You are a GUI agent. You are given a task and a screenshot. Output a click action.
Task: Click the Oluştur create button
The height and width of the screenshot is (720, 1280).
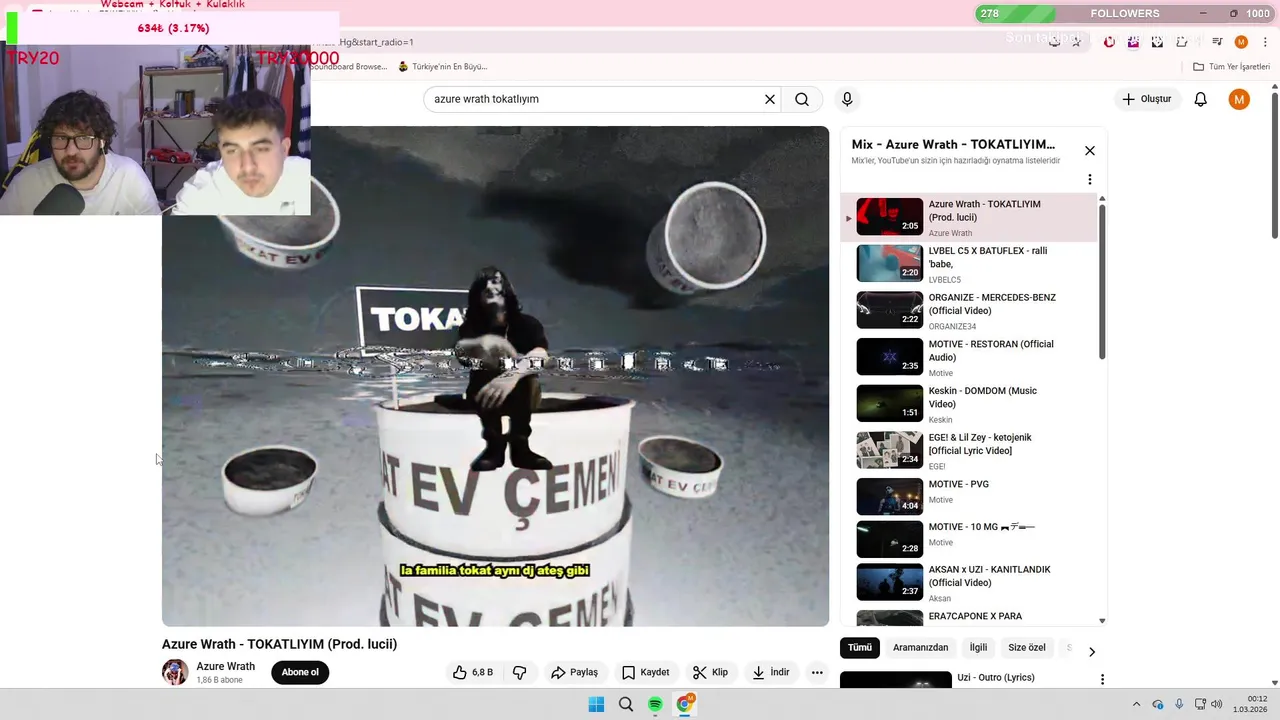pos(1146,99)
